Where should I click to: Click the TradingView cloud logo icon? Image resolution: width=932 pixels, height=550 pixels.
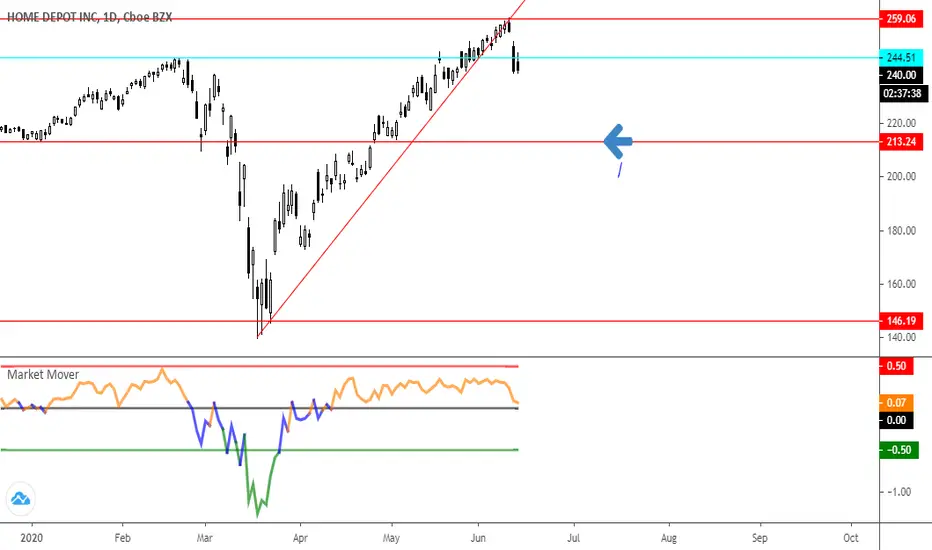click(x=21, y=498)
